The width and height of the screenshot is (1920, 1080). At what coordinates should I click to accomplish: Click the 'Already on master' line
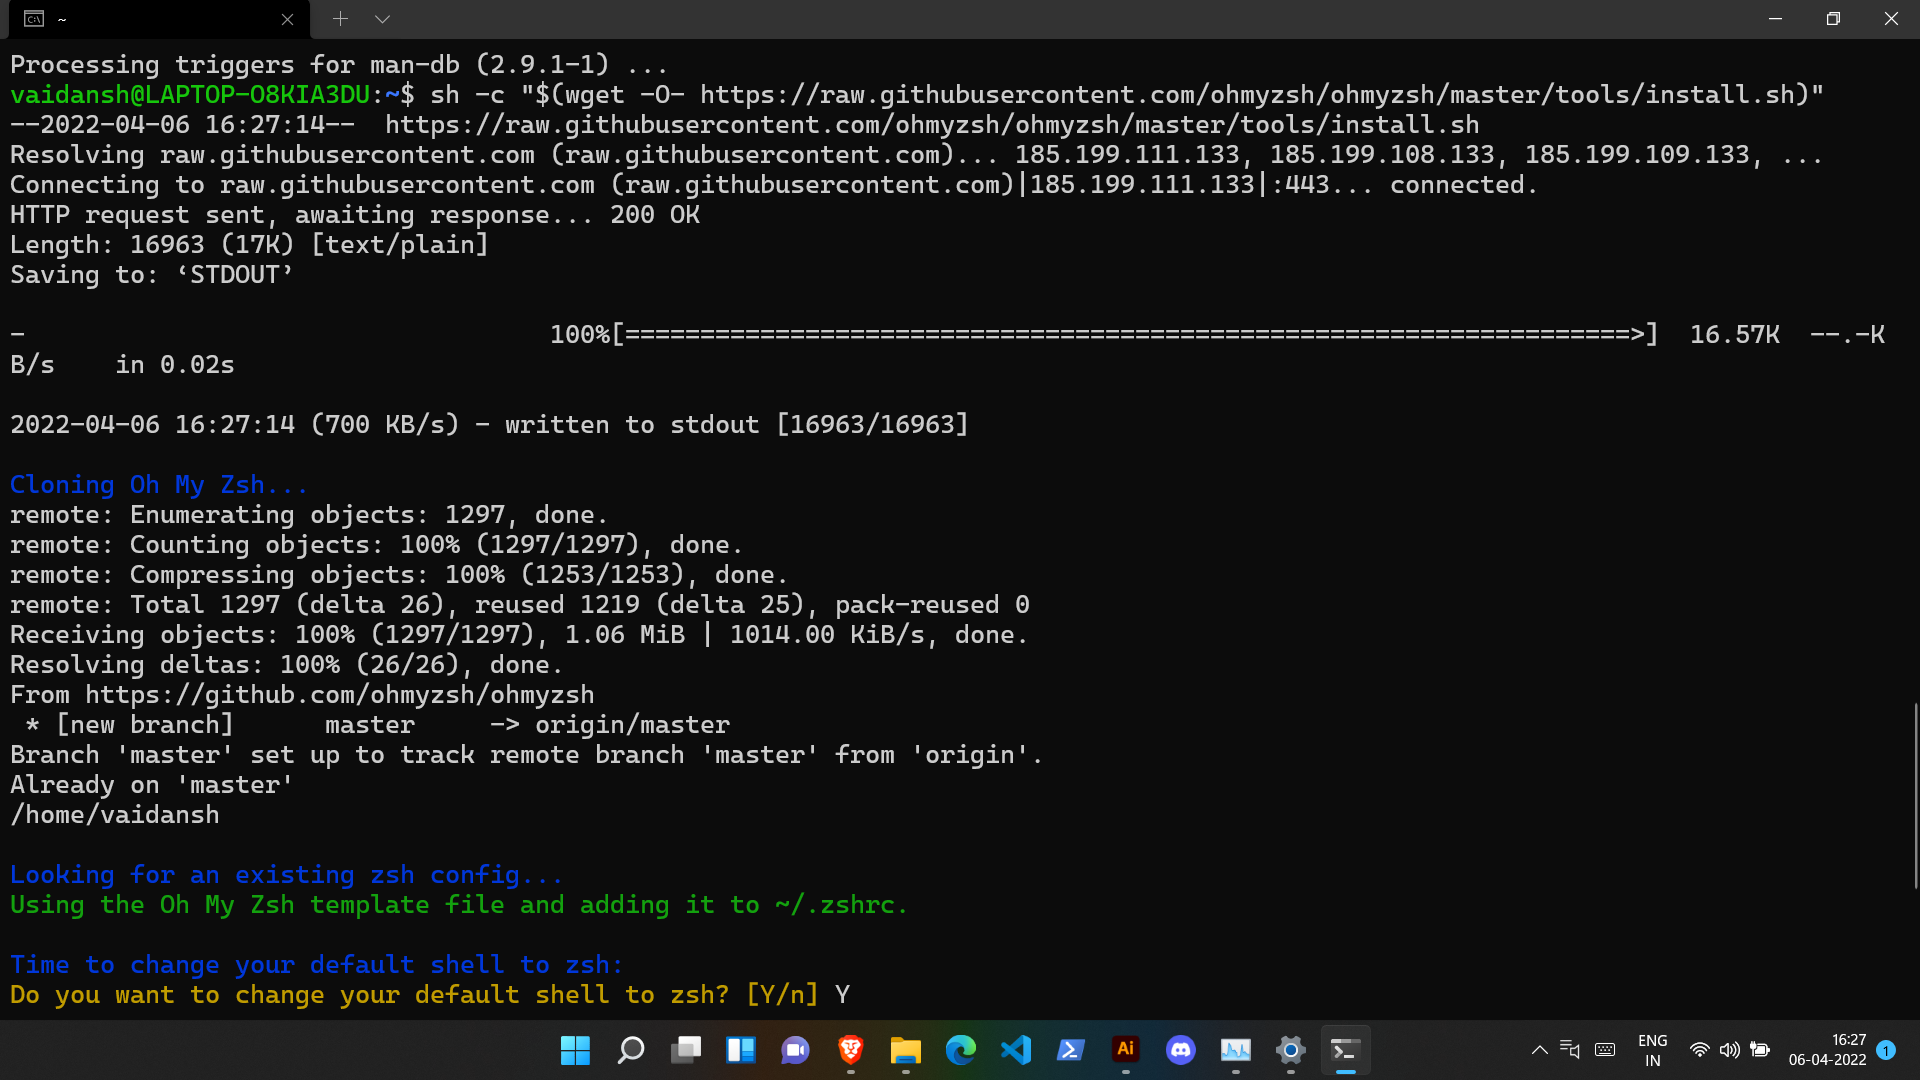(x=152, y=785)
